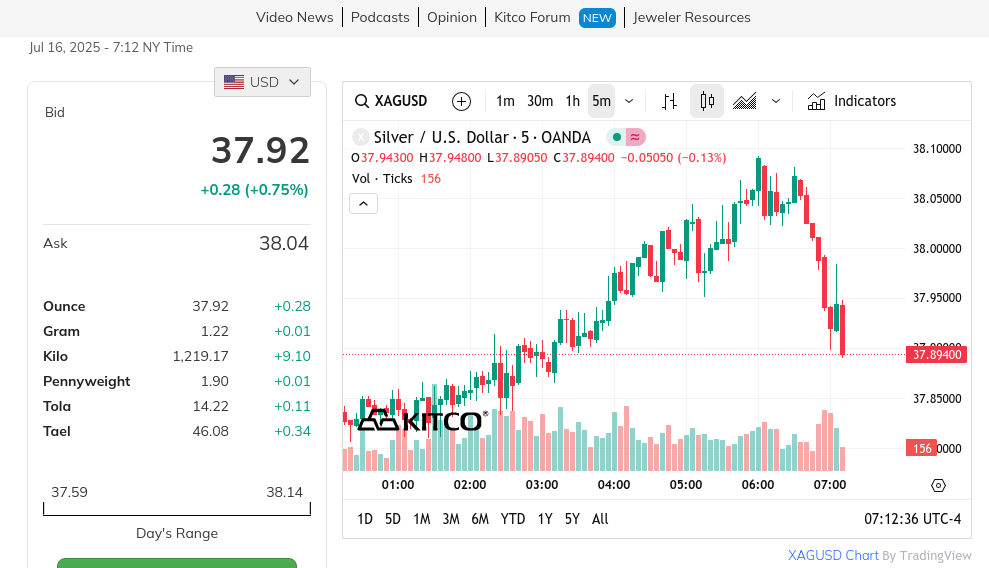
Task: Open Video News page
Action: tap(295, 17)
